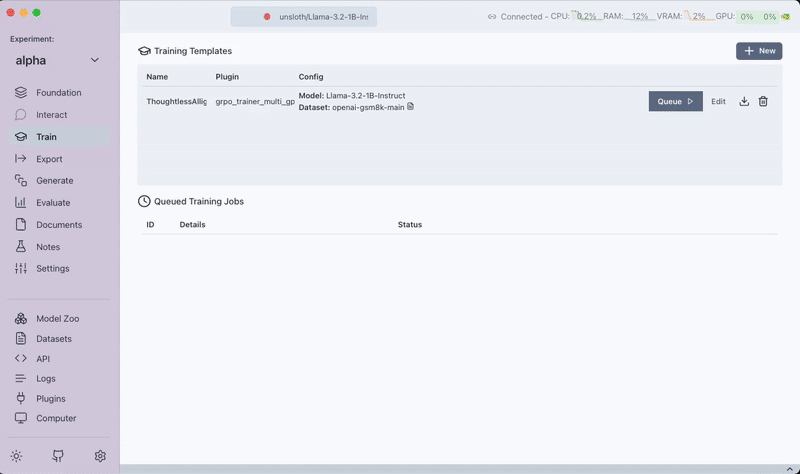Click the Status column header
Screen dimensions: 800x474
[x=410, y=225]
